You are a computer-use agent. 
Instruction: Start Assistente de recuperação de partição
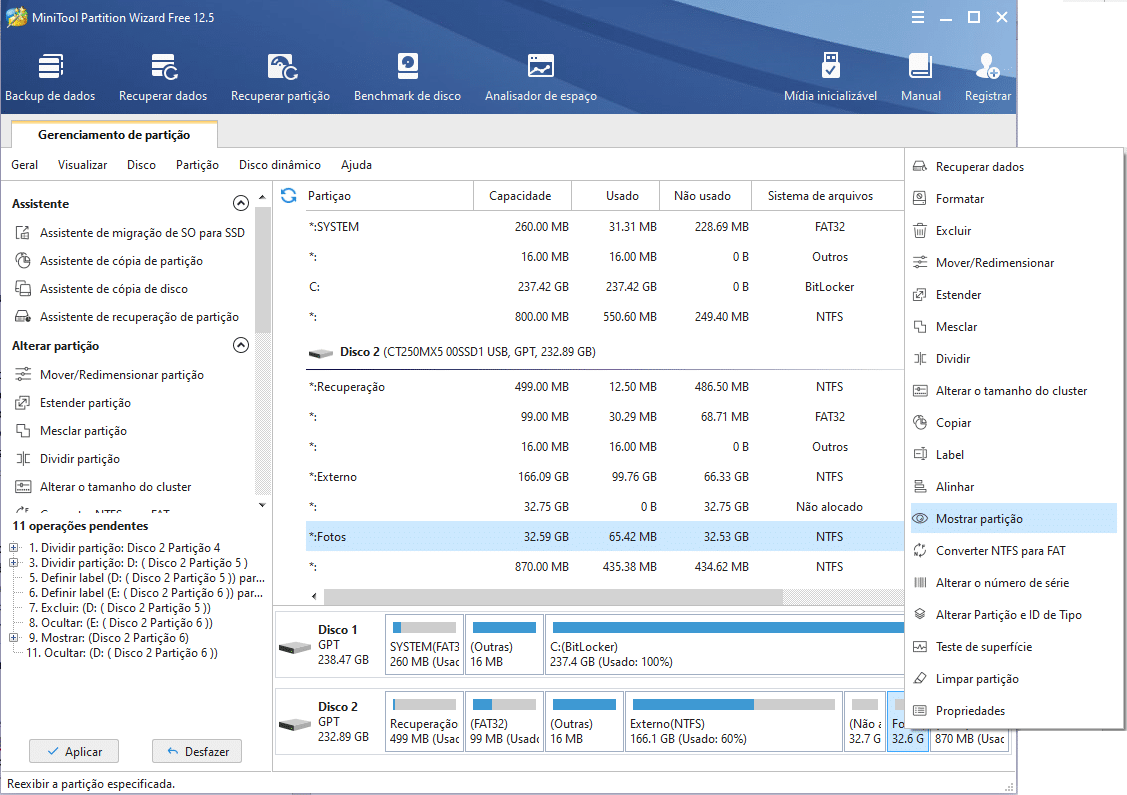[x=127, y=317]
